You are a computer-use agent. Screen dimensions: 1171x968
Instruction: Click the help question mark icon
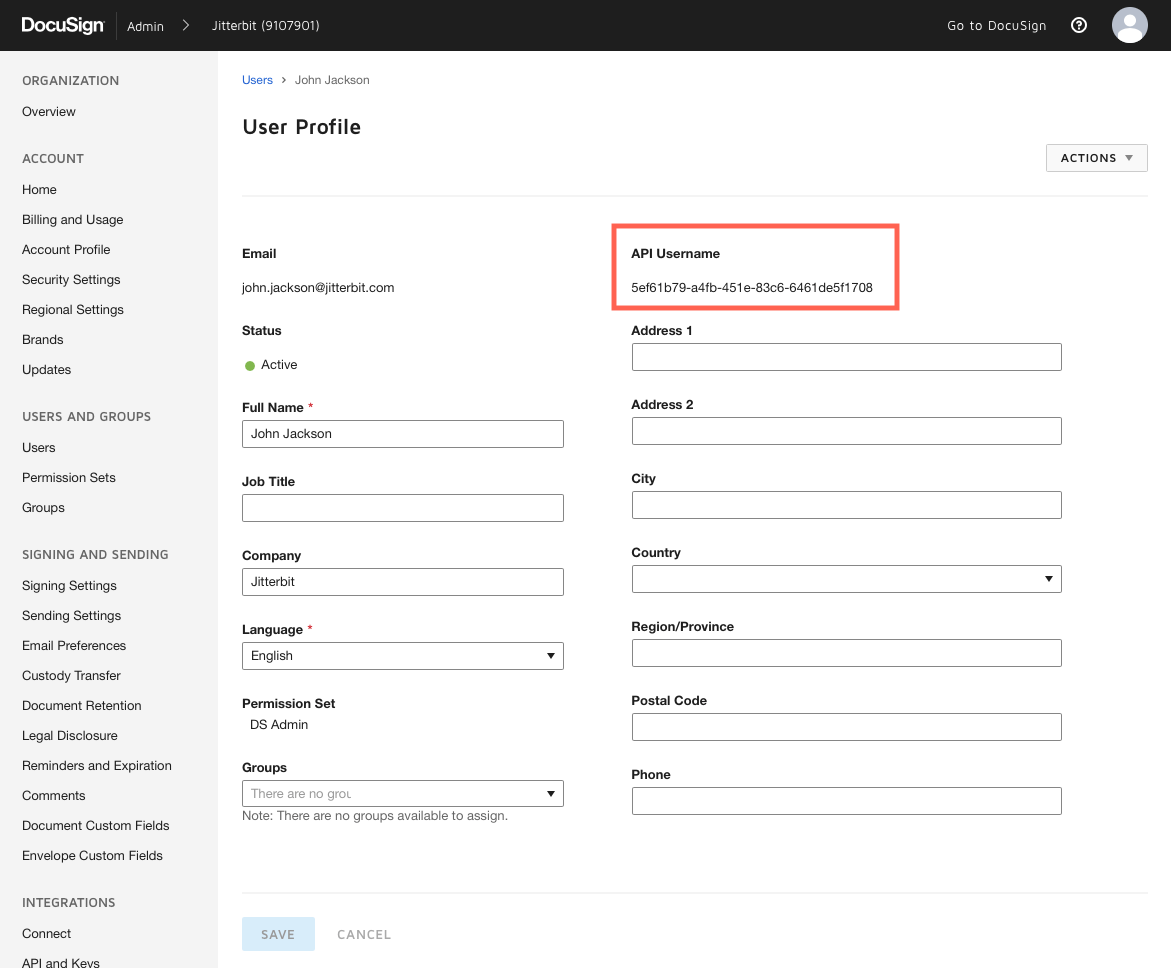[1079, 26]
